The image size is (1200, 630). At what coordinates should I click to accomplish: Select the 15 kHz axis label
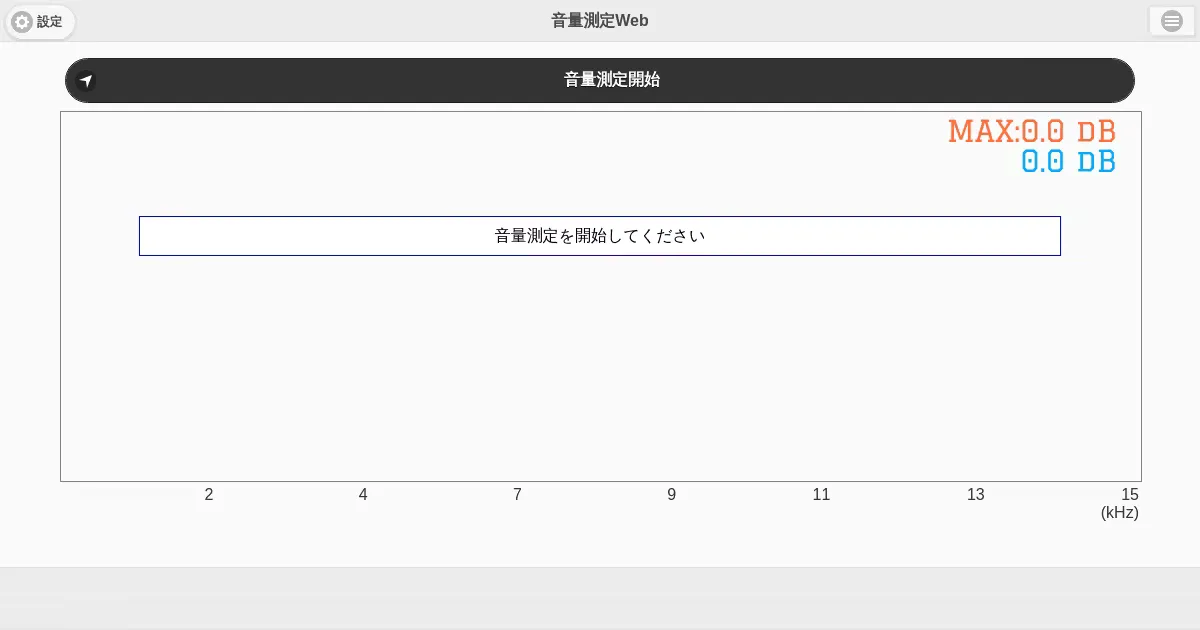(x=1129, y=495)
